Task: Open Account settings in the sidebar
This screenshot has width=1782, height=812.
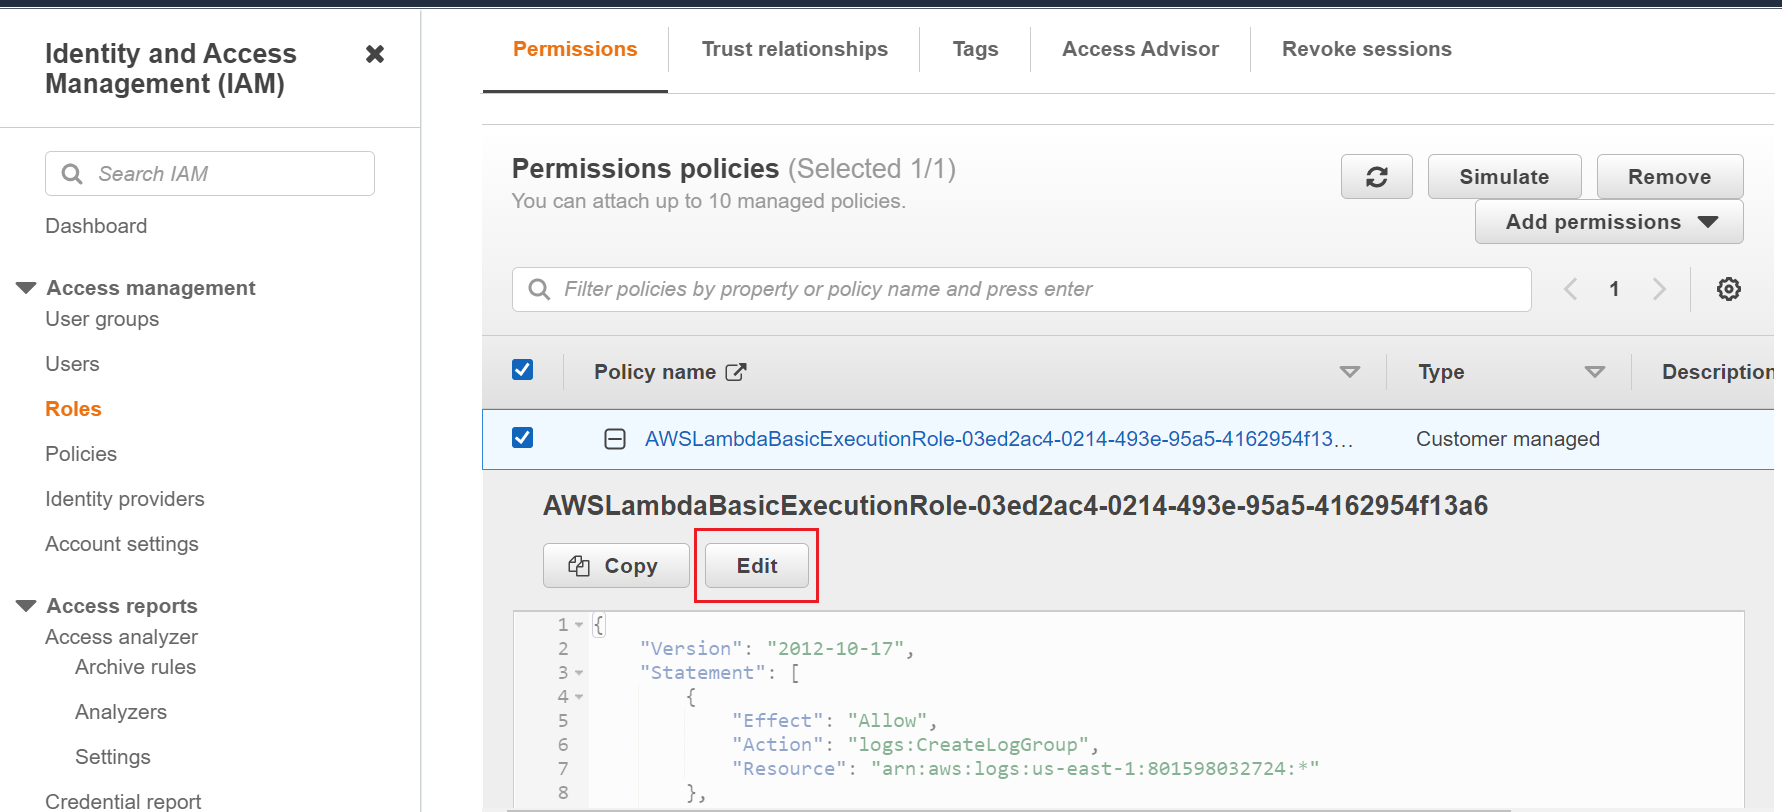Action: click(x=122, y=544)
